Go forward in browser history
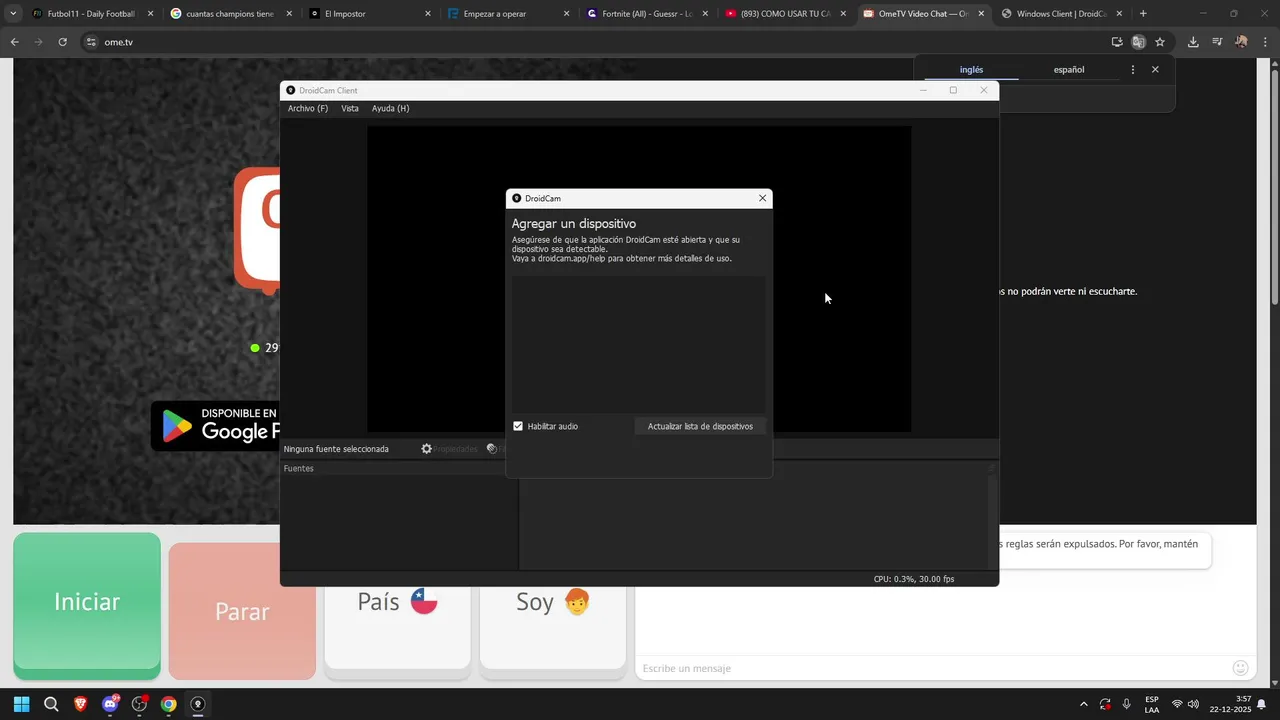The width and height of the screenshot is (1280, 720). (38, 42)
